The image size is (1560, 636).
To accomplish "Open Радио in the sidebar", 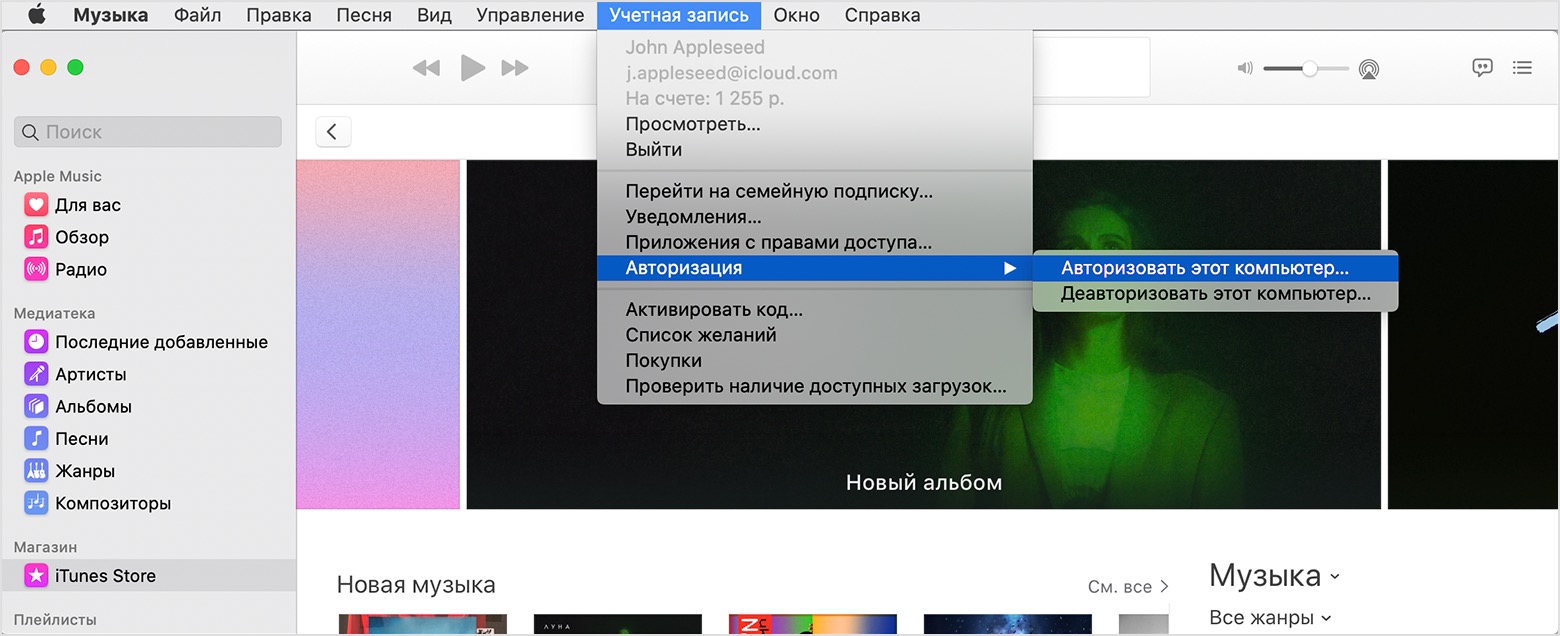I will coord(80,269).
